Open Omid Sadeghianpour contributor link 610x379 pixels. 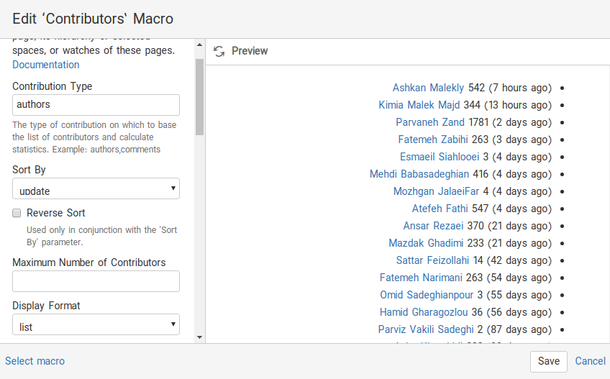tap(426, 295)
